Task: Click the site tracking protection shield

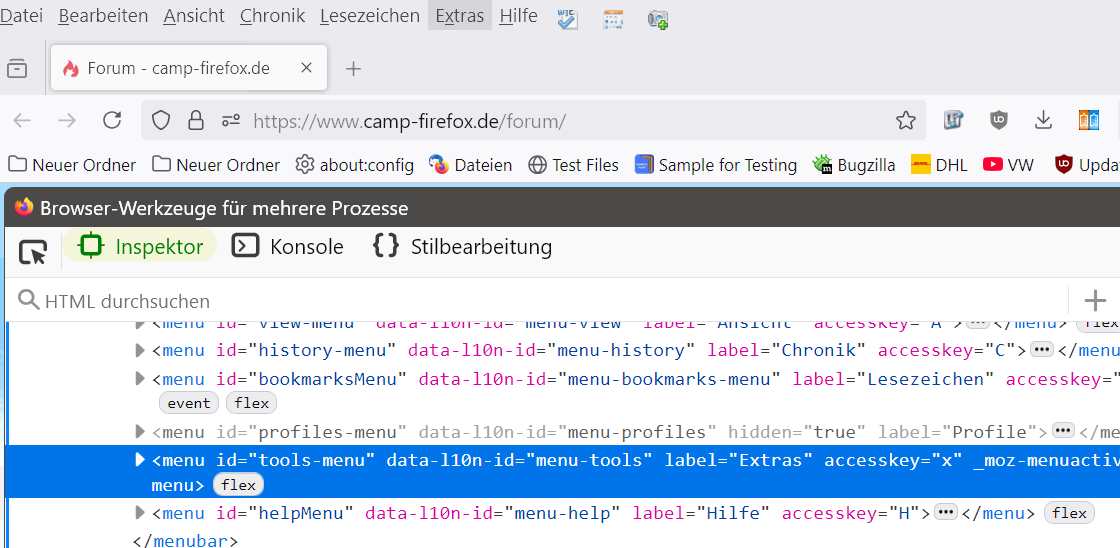Action: tap(161, 121)
